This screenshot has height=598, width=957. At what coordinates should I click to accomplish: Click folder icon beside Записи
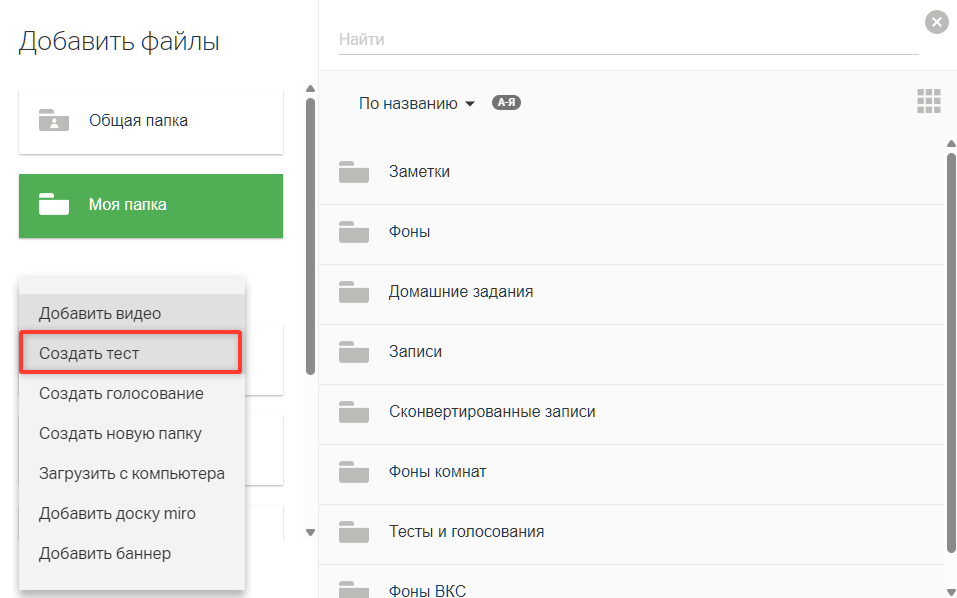[354, 352]
